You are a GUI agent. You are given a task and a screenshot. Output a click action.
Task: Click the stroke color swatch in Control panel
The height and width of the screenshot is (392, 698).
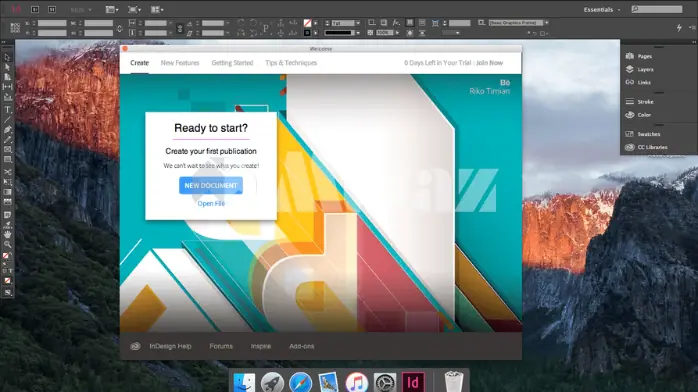click(307, 33)
